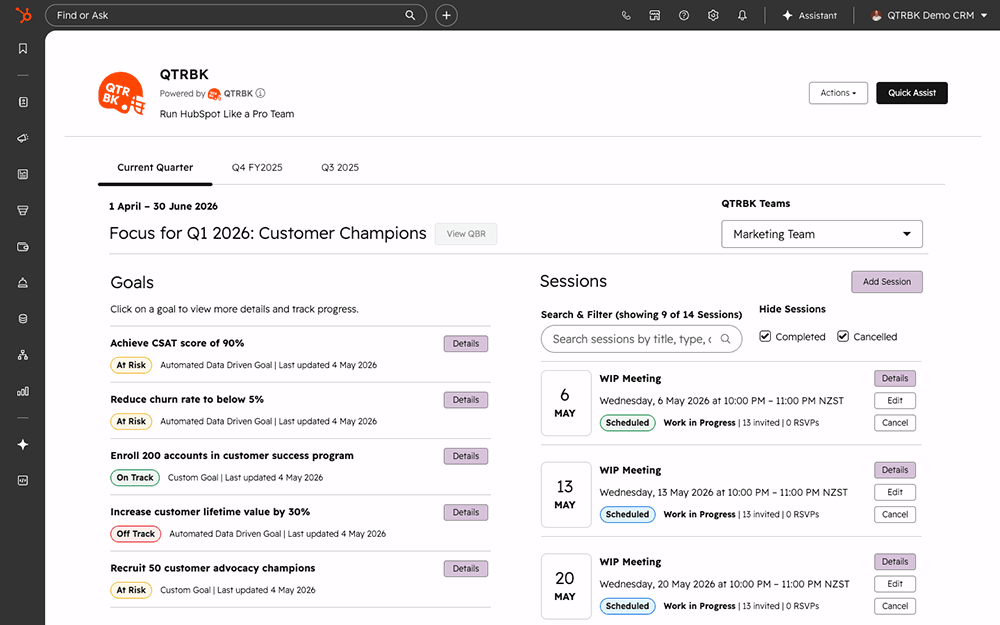
Task: Focus the search sessions input field
Action: point(641,339)
